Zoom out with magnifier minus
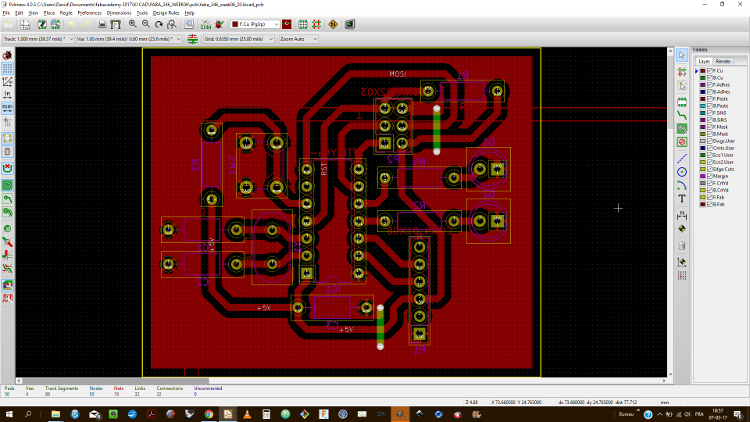Screen dimensions: 750x422 [146, 24]
